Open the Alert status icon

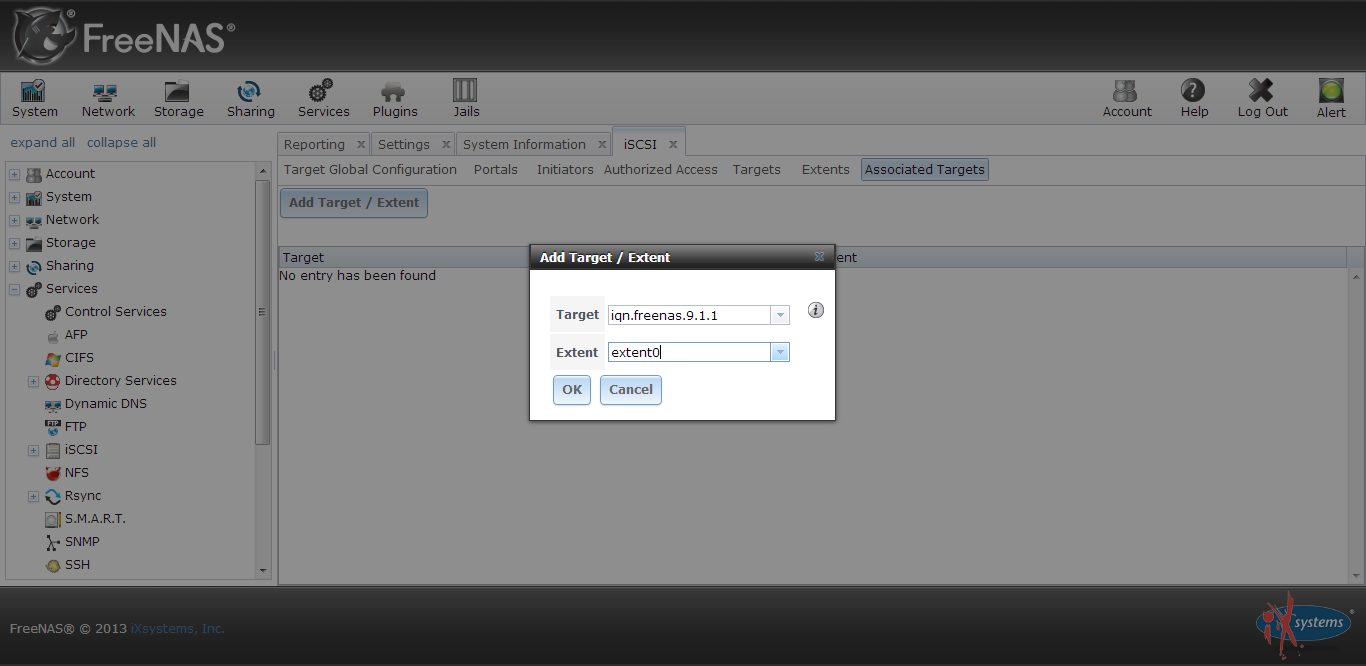[x=1331, y=99]
